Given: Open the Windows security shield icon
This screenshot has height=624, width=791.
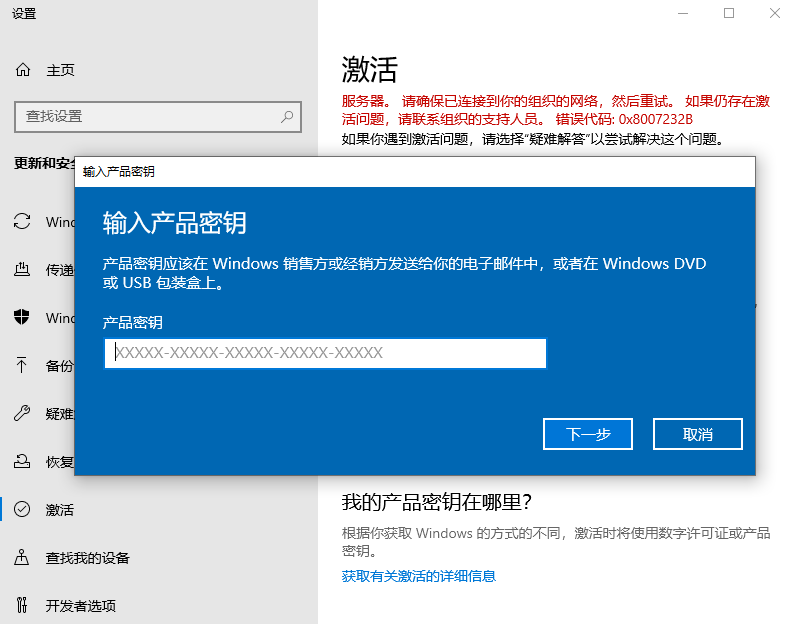Looking at the screenshot, I should point(22,317).
